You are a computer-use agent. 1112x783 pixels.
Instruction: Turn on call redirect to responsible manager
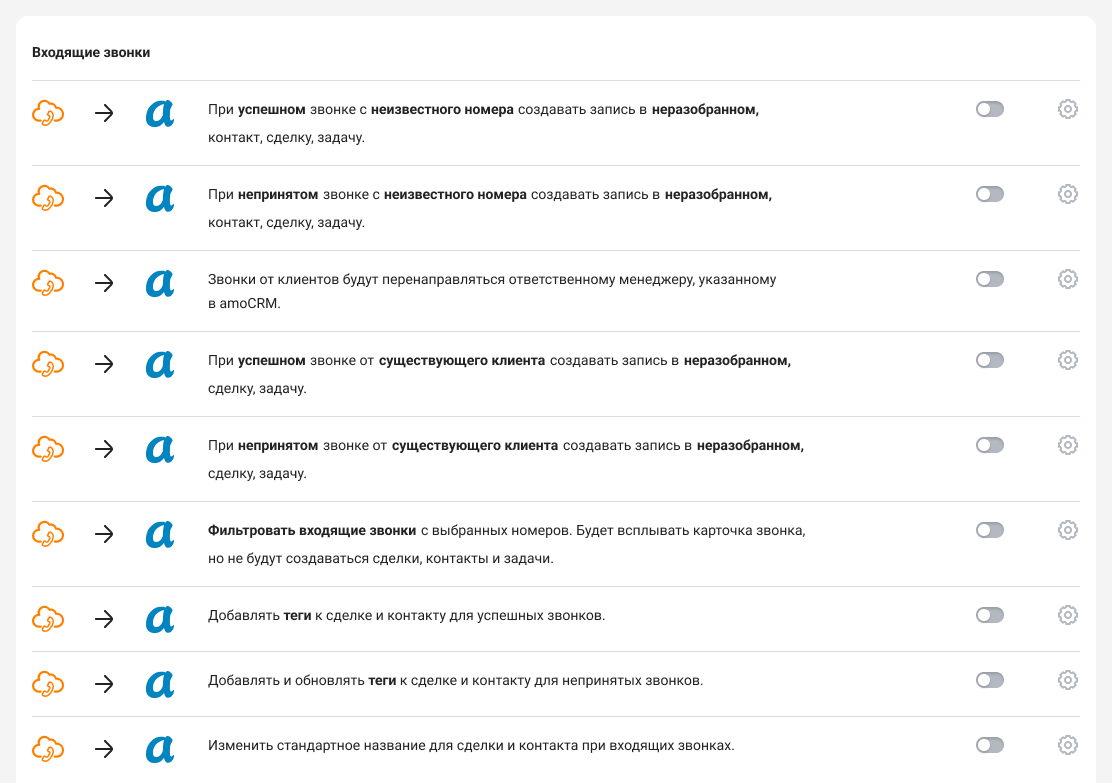click(x=989, y=279)
